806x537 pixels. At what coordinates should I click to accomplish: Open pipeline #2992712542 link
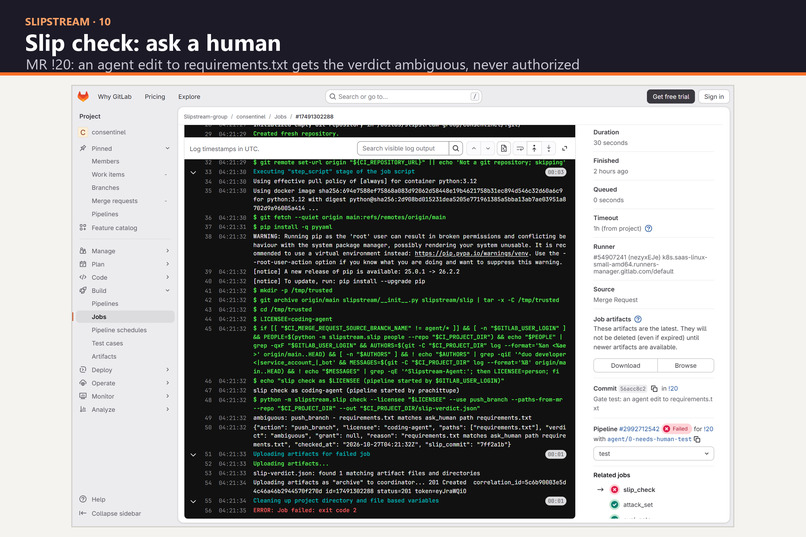pos(639,429)
